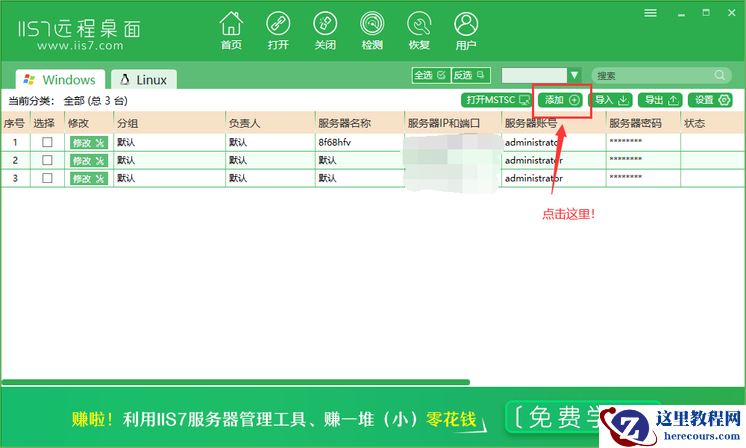Click the 状态 column header
Screen dimensions: 746x448
[712, 123]
